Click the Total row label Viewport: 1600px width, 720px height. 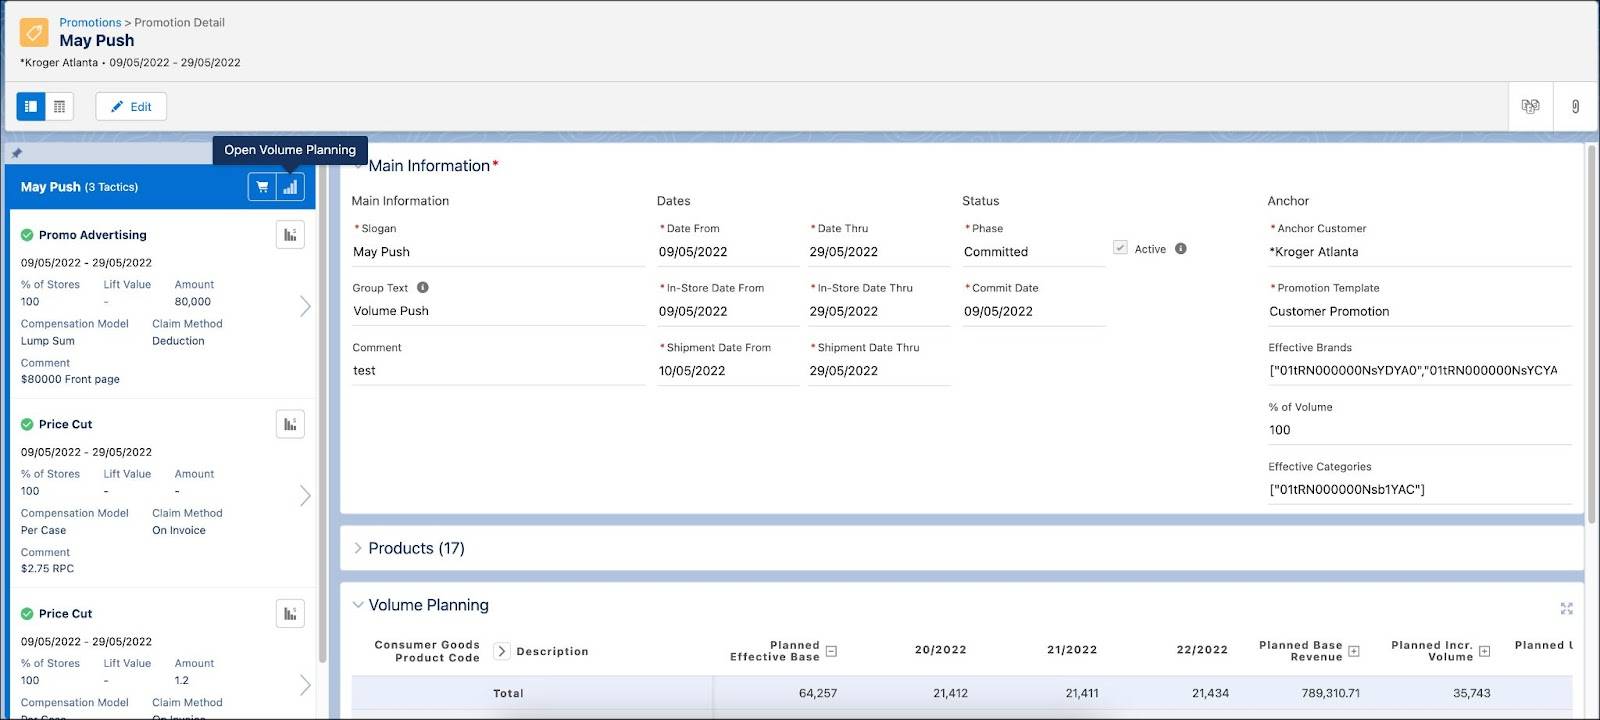(x=508, y=693)
